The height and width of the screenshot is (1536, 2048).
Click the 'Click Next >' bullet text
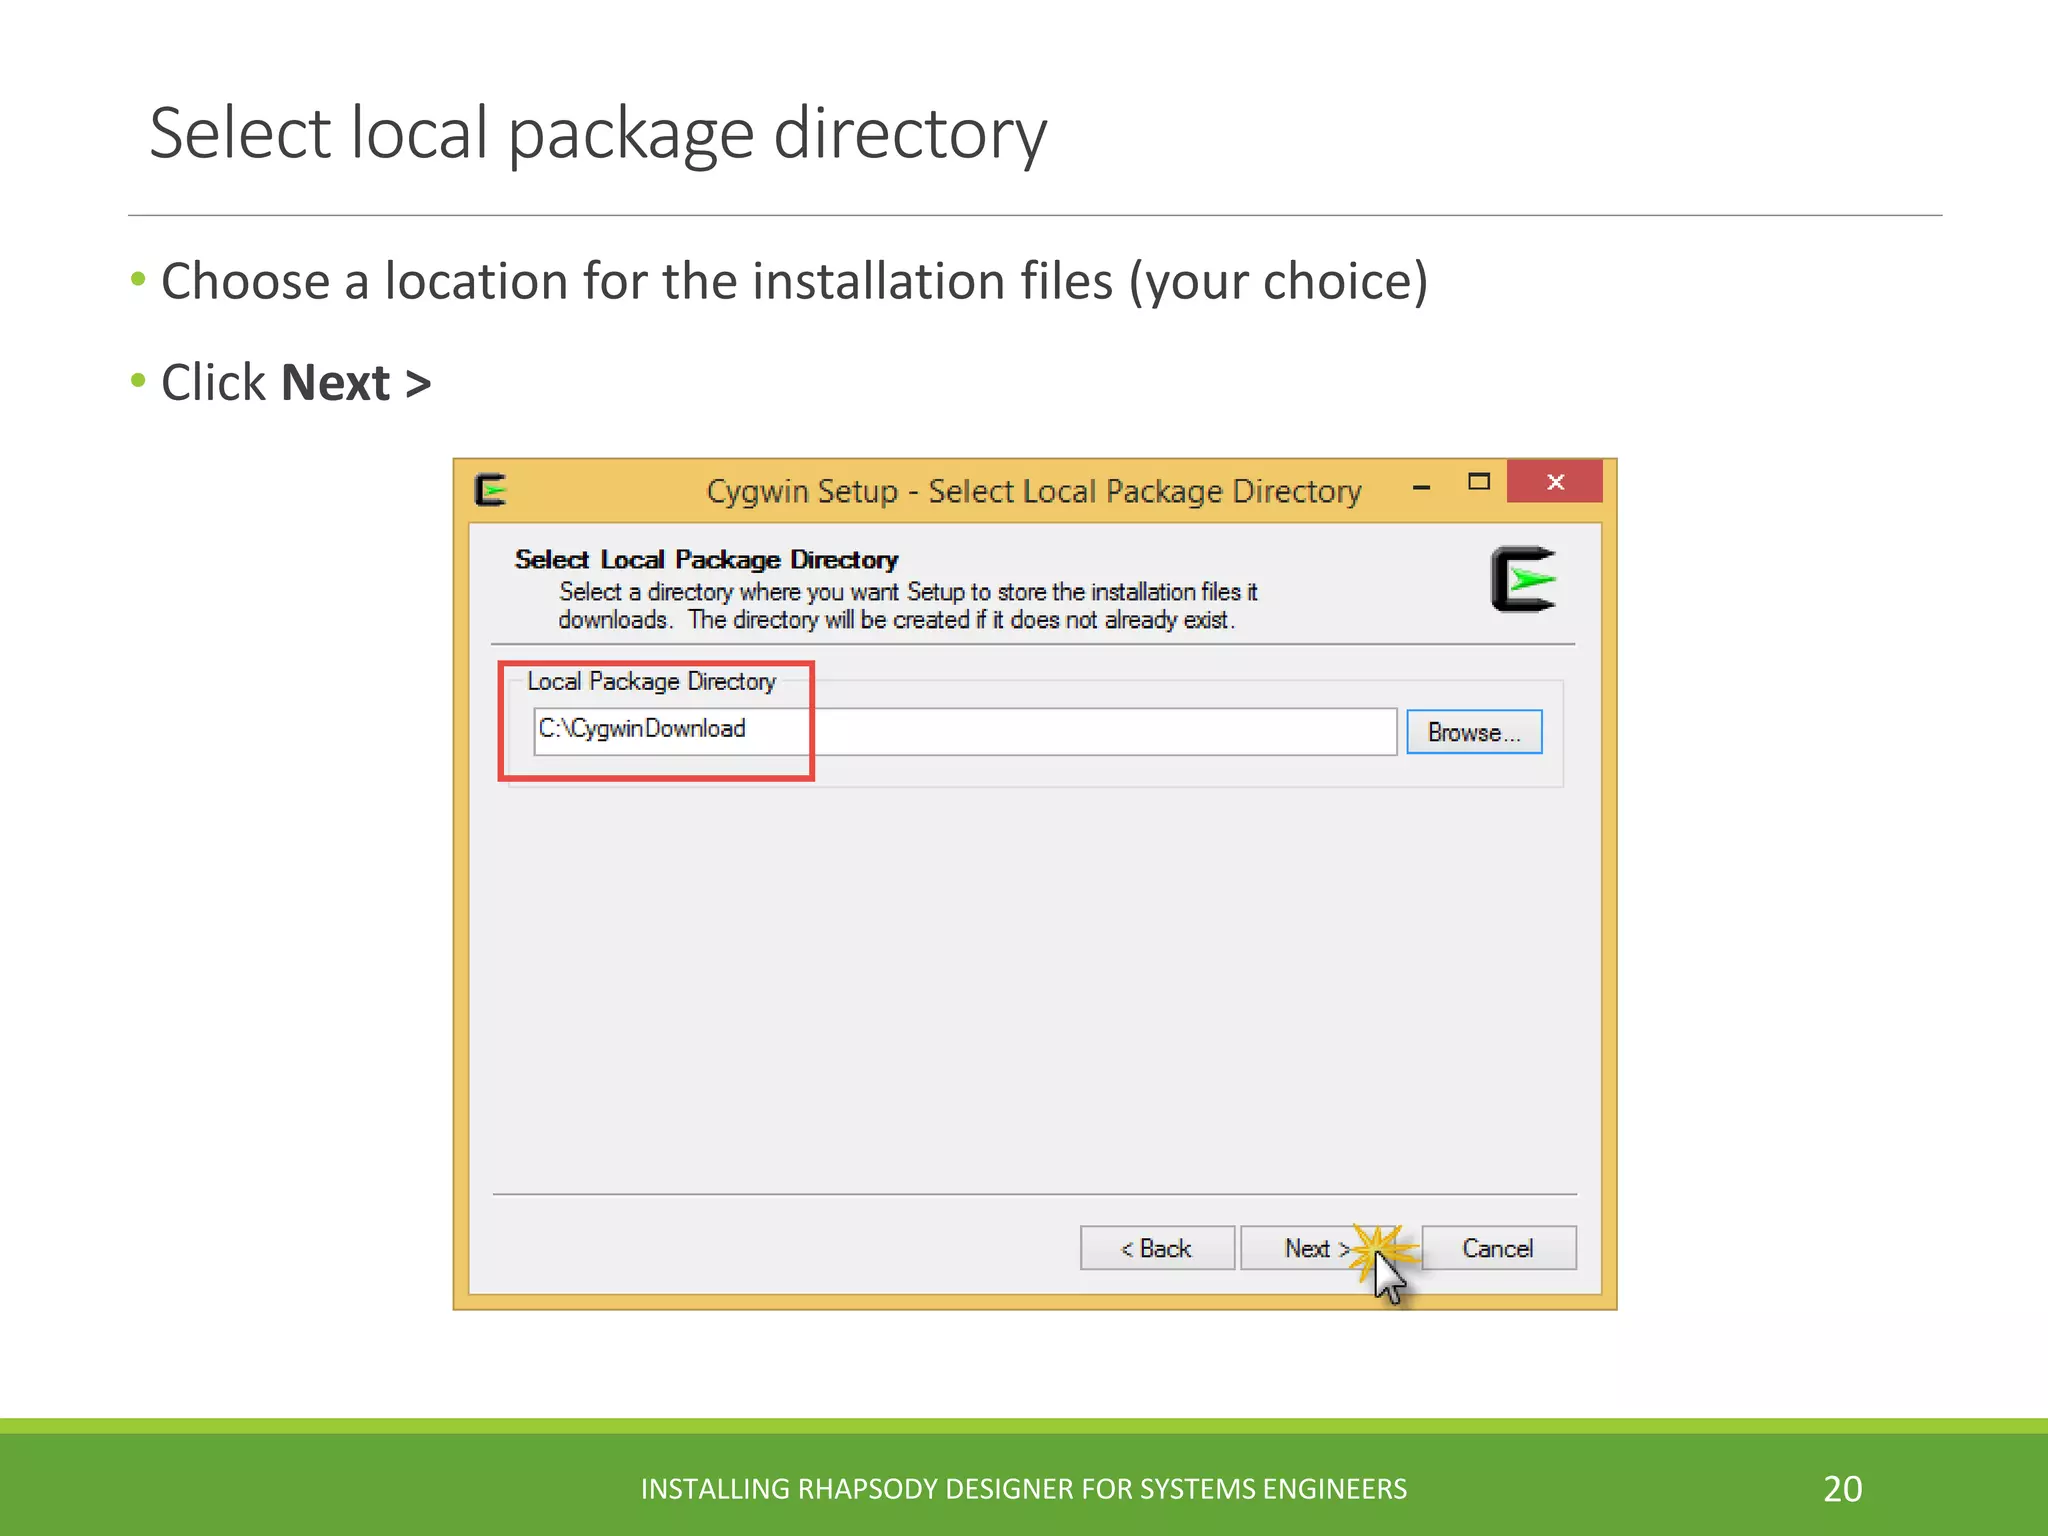tap(296, 383)
